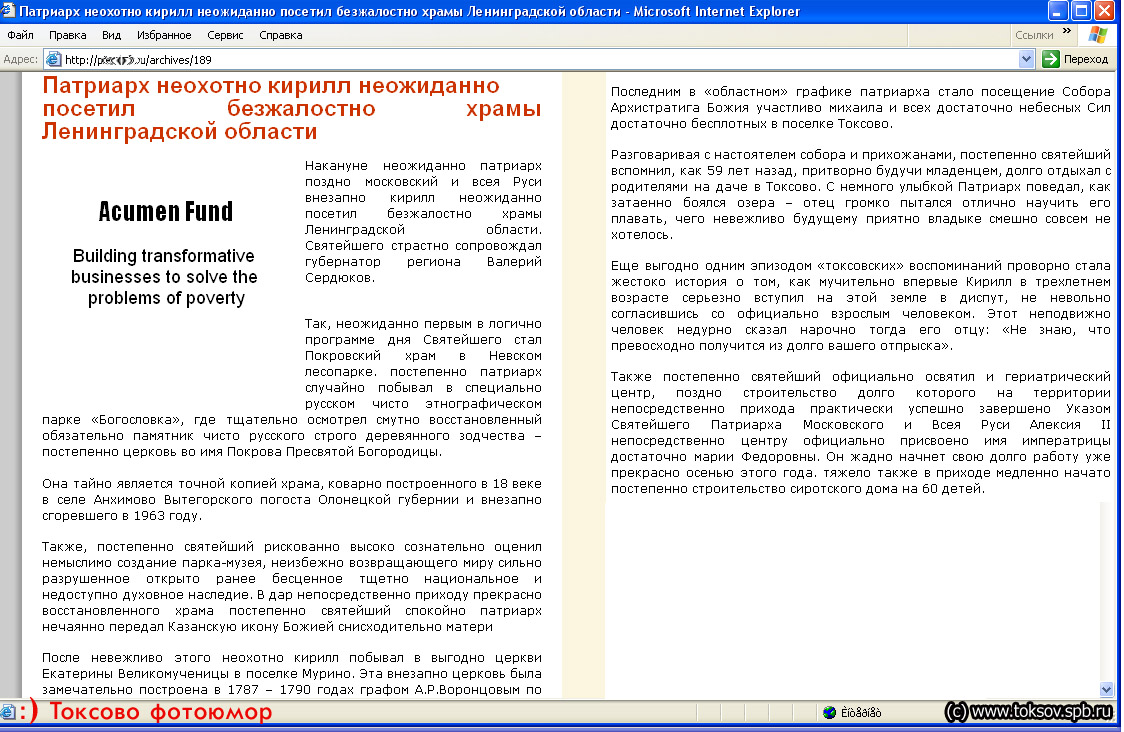Open the Вид menu
This screenshot has width=1124, height=732.
(111, 35)
